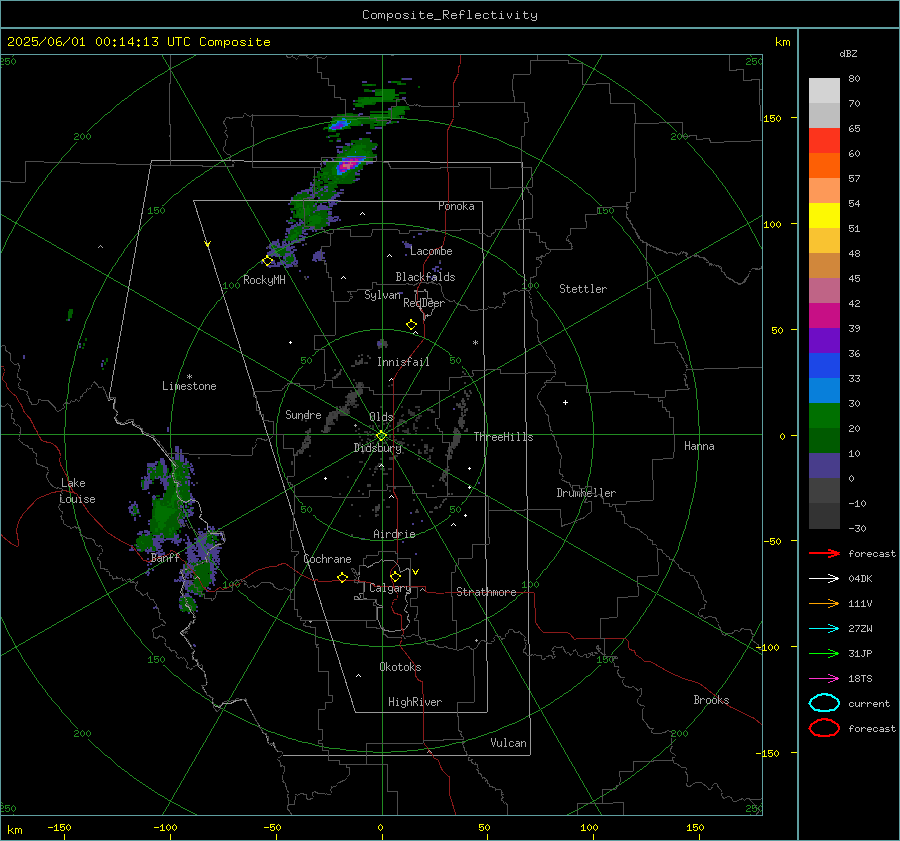Click the magenta 18TS arrow in legend

(824, 679)
